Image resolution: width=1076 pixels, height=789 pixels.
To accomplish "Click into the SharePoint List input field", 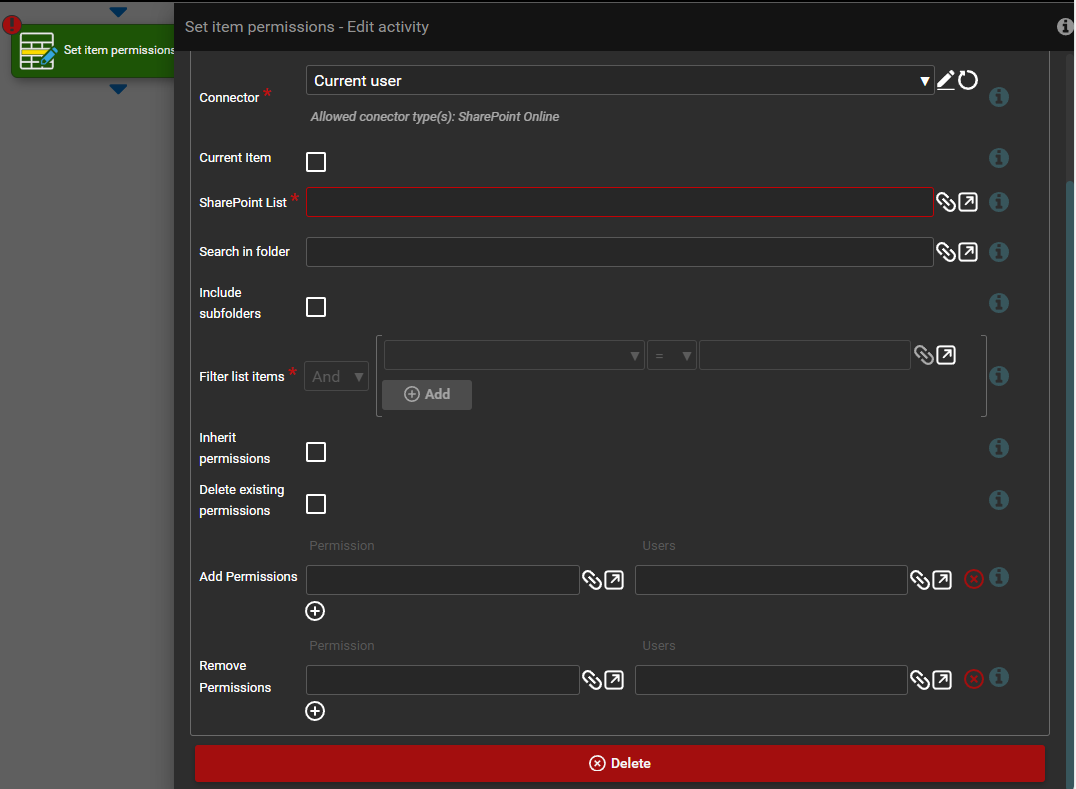I will pos(619,202).
